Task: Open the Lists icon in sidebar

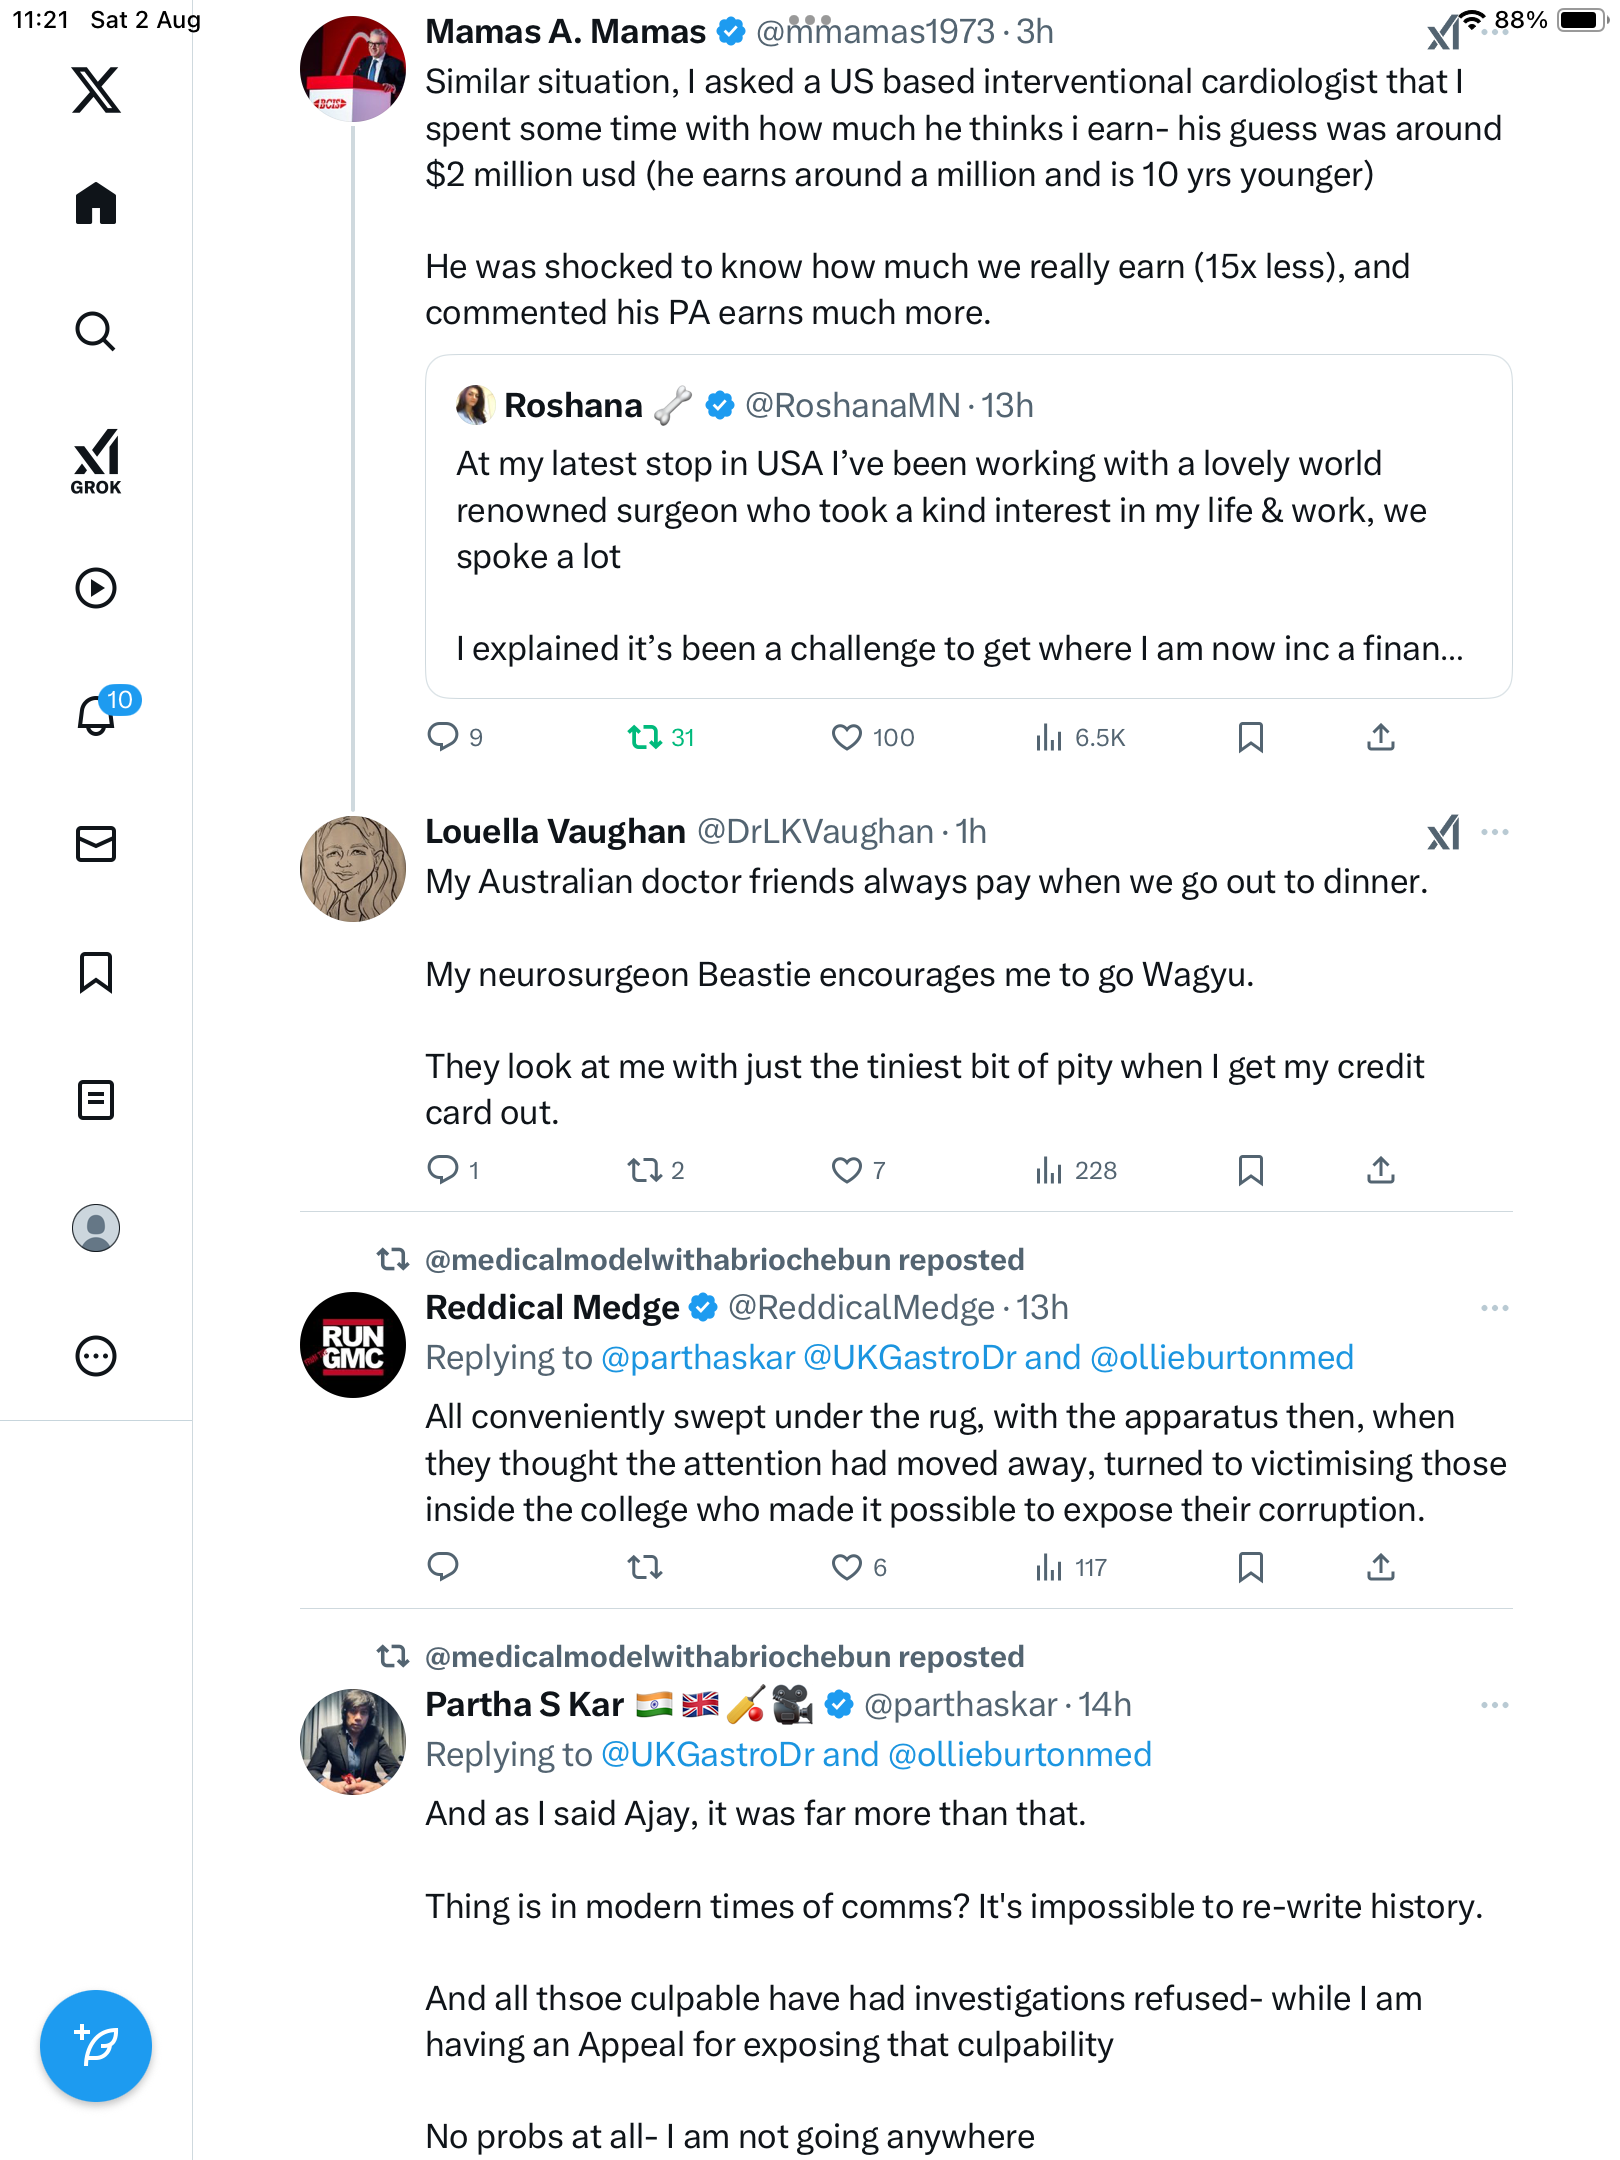Action: pyautogui.click(x=96, y=1100)
